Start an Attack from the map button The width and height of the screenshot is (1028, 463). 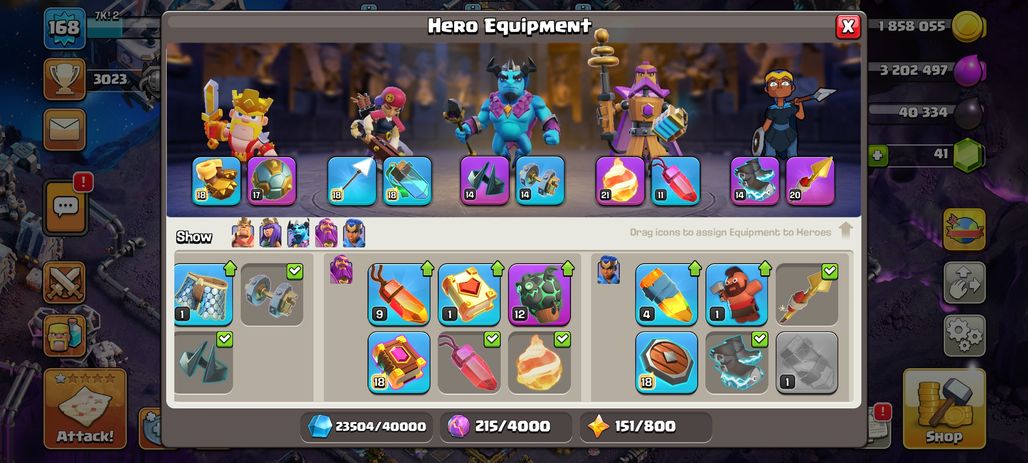point(85,409)
